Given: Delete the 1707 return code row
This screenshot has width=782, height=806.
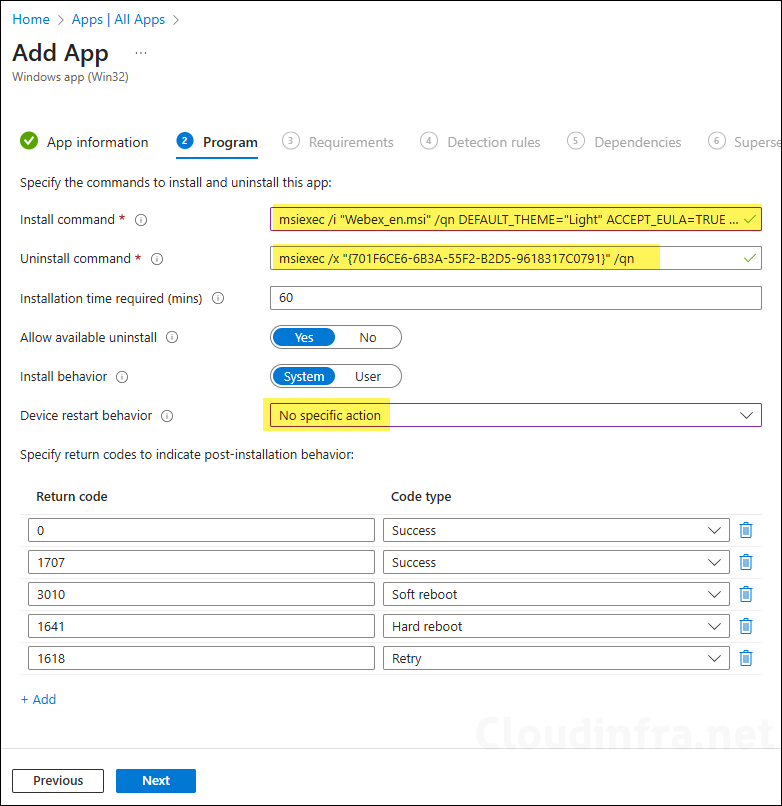Looking at the screenshot, I should 745,562.
